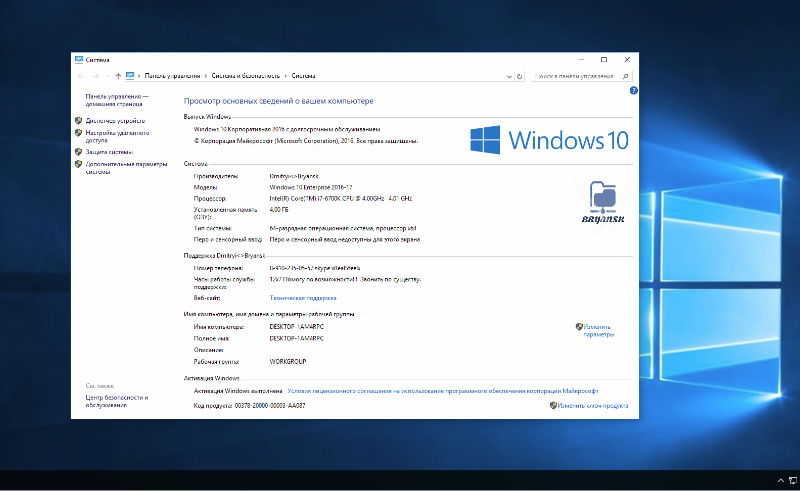Image resolution: width=800 pixels, height=491 pixels.
Task: Open the Microsoft license terms link
Action: pyautogui.click(x=443, y=391)
